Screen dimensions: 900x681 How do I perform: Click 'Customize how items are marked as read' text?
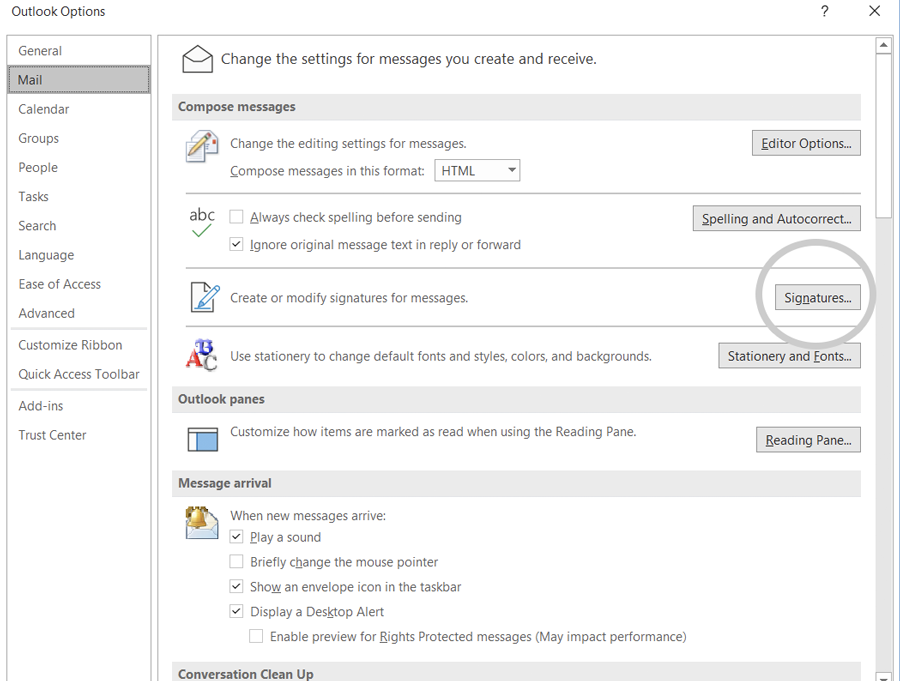(x=433, y=432)
